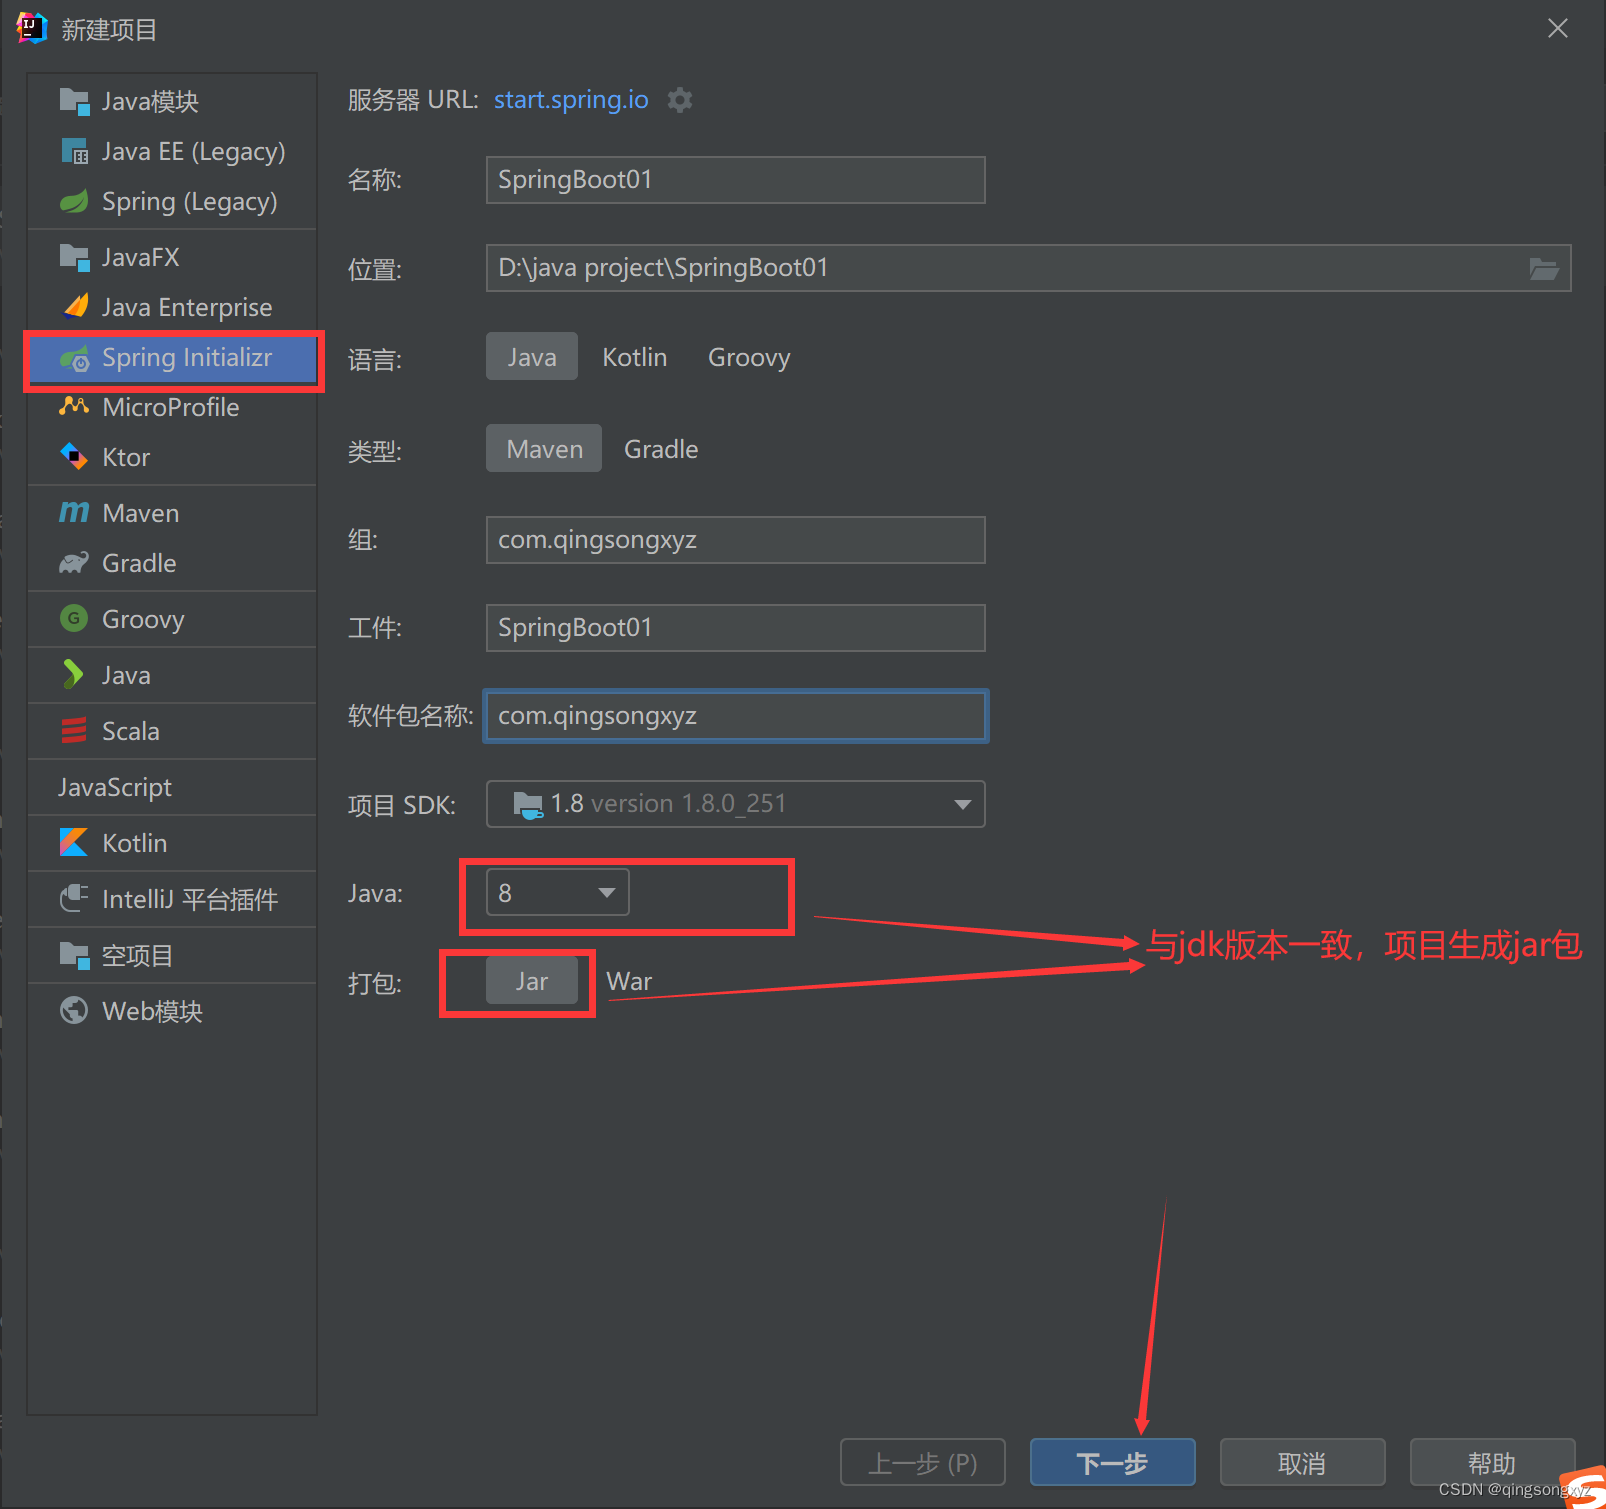Select JavaScript in the project type list
This screenshot has width=1606, height=1509.
[x=115, y=787]
